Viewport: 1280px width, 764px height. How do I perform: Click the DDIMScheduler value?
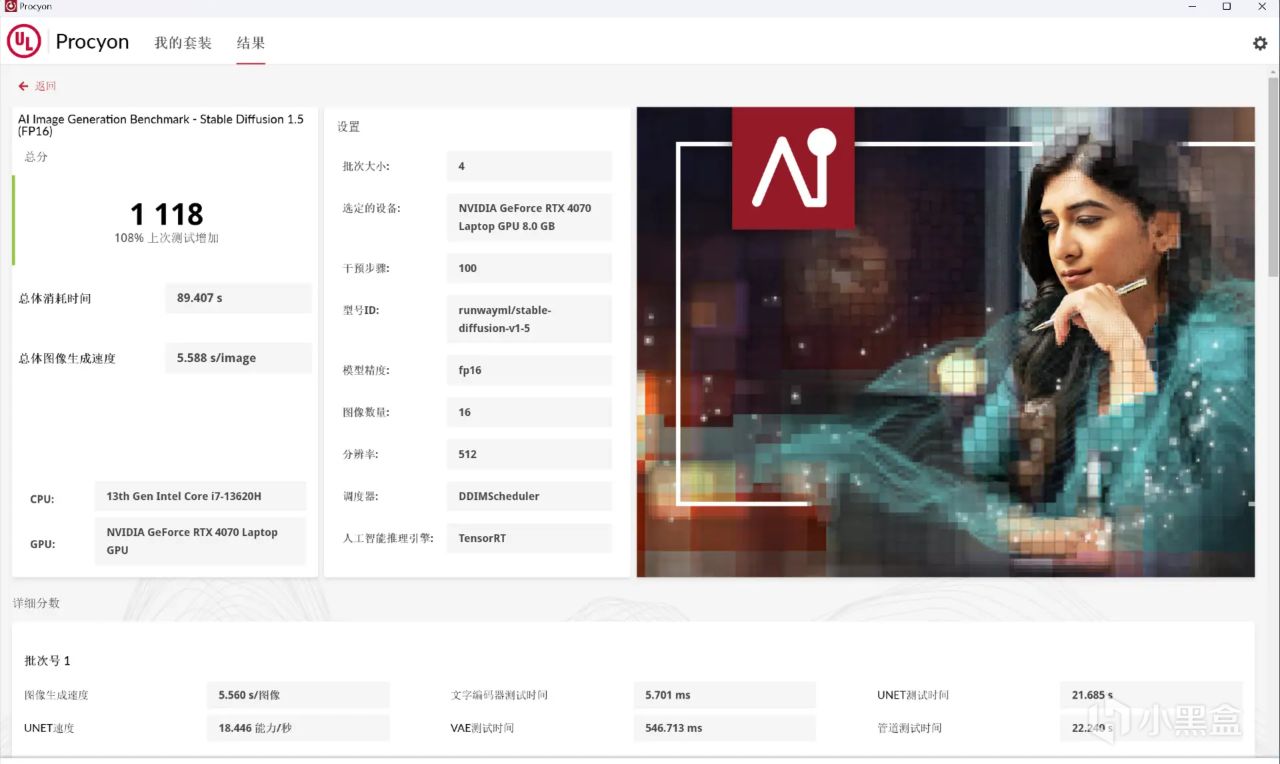point(529,496)
